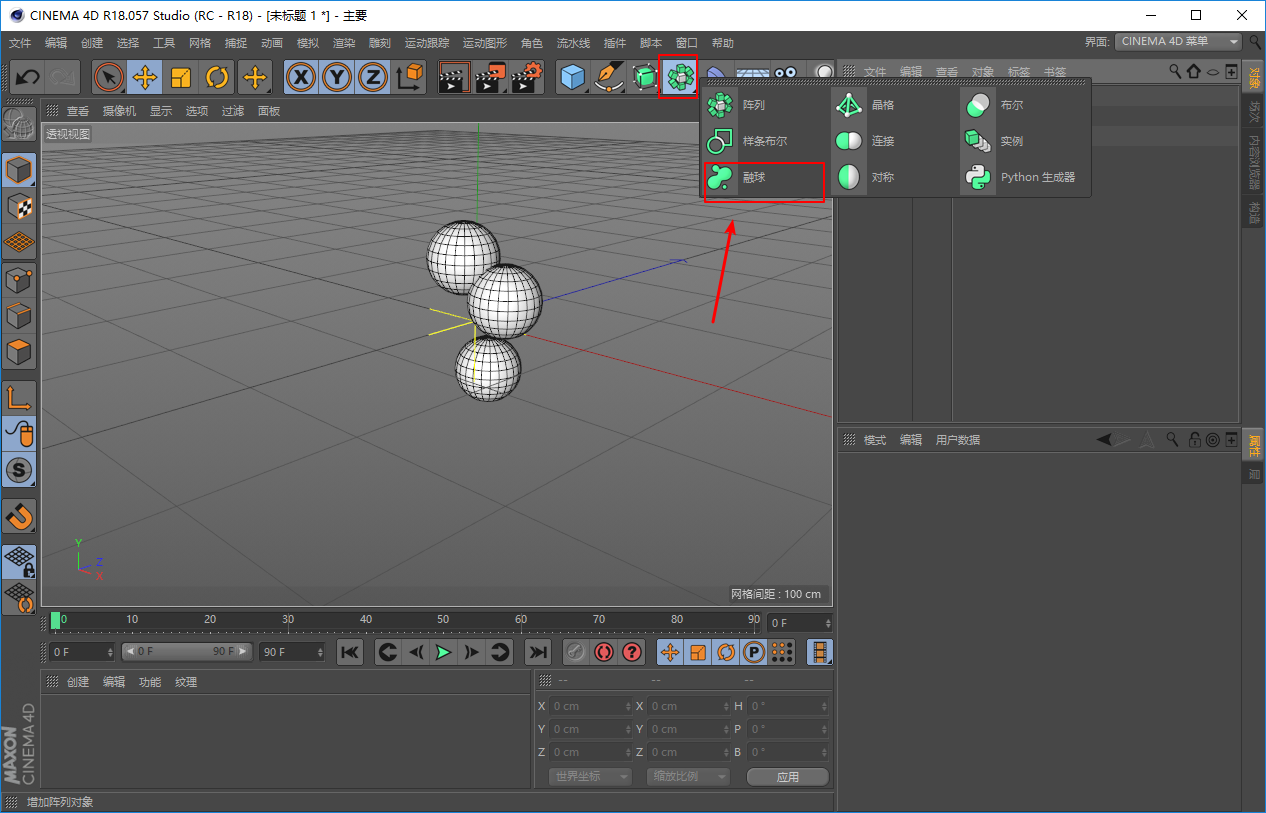Viewport: 1266px width, 813px height.
Task: Select Polygons mode icon
Action: [19, 352]
